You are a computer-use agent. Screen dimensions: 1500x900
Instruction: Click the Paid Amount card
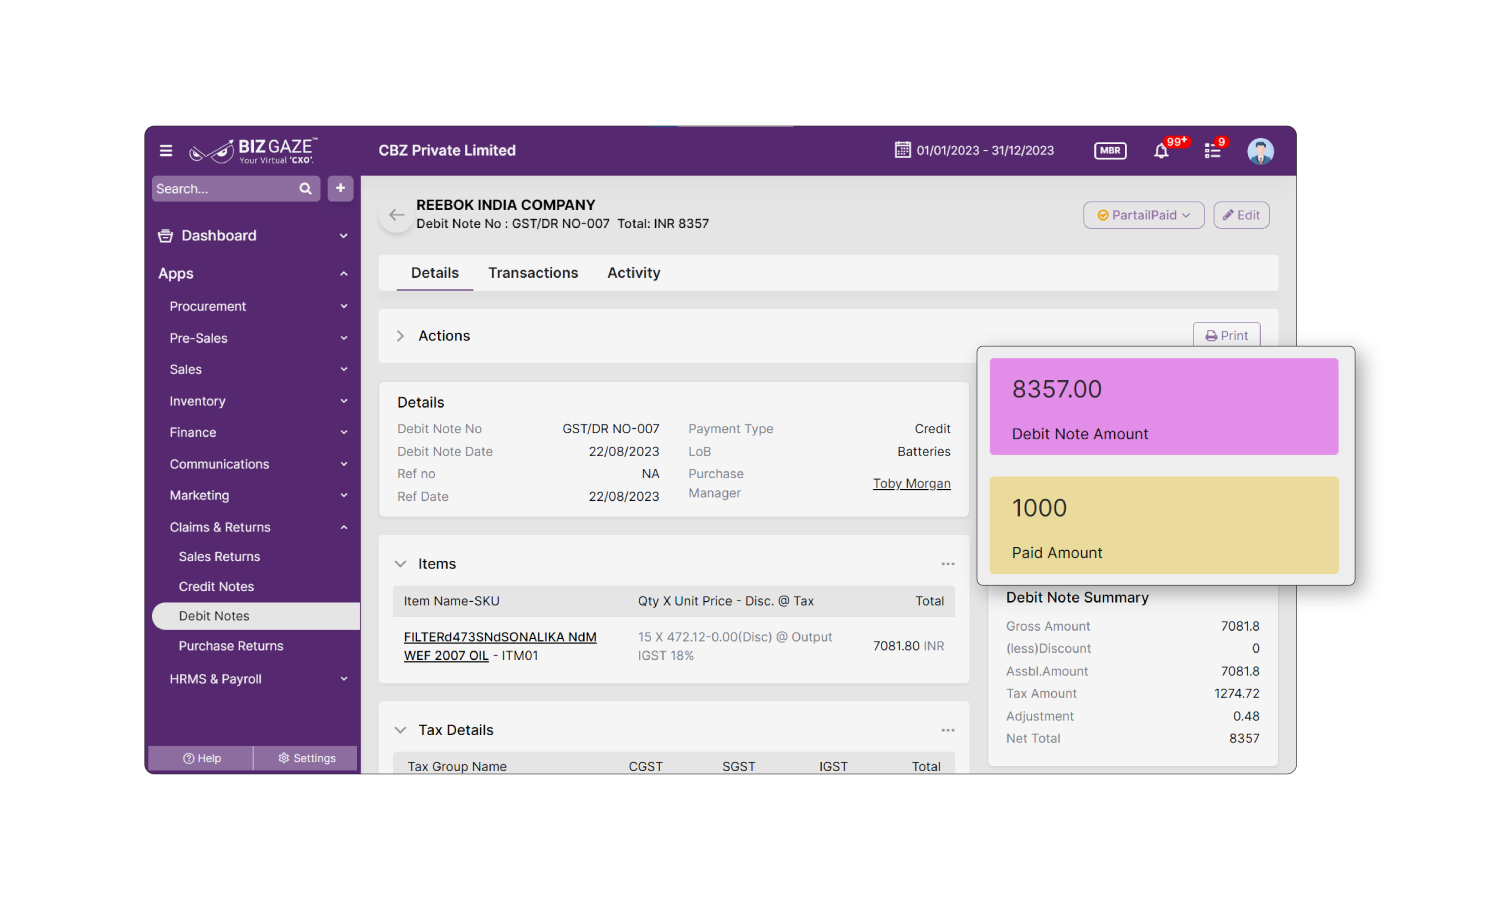click(x=1164, y=525)
